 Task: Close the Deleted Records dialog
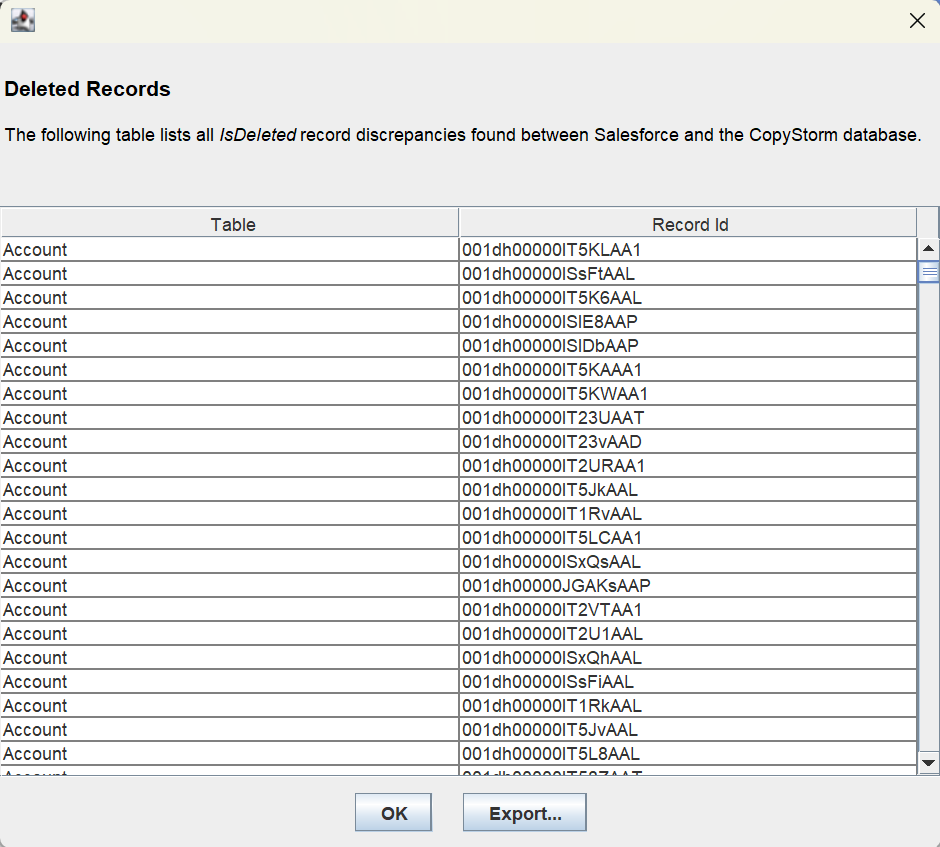pyautogui.click(x=916, y=21)
